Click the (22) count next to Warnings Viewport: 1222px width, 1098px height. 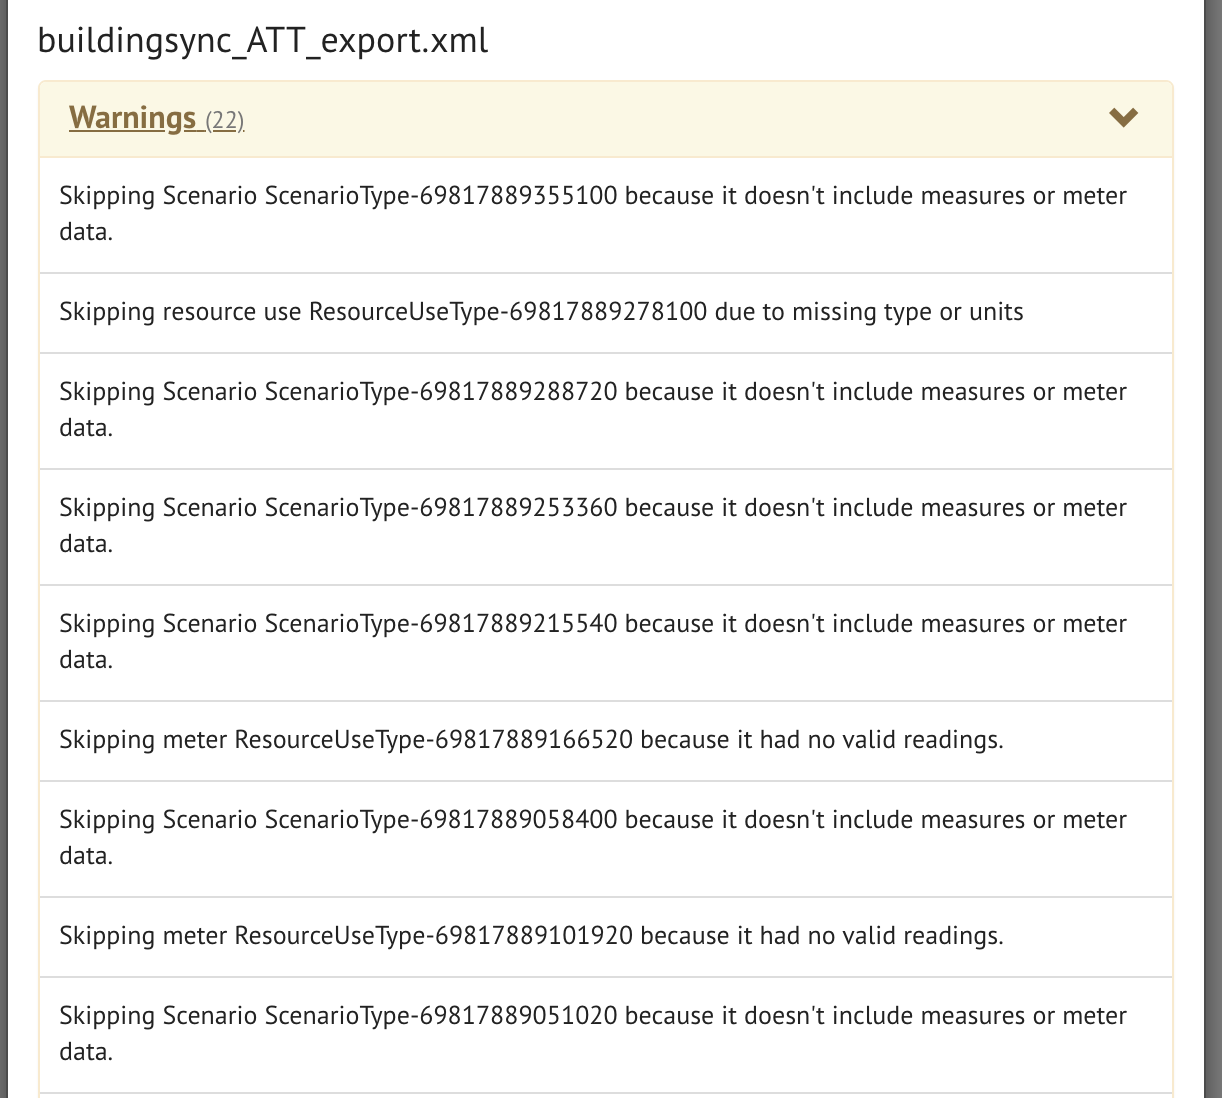[225, 120]
